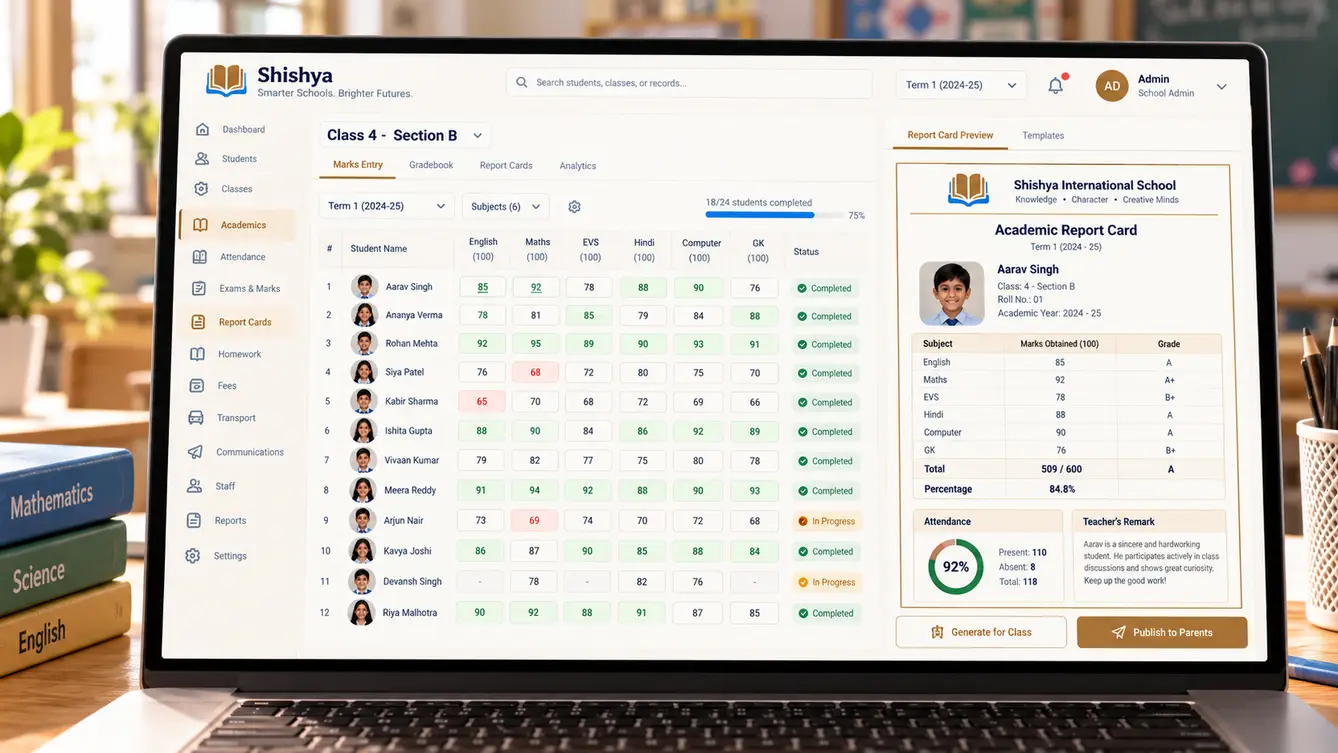Click student name Kavya Joshi
1338x753 pixels.
coord(407,551)
